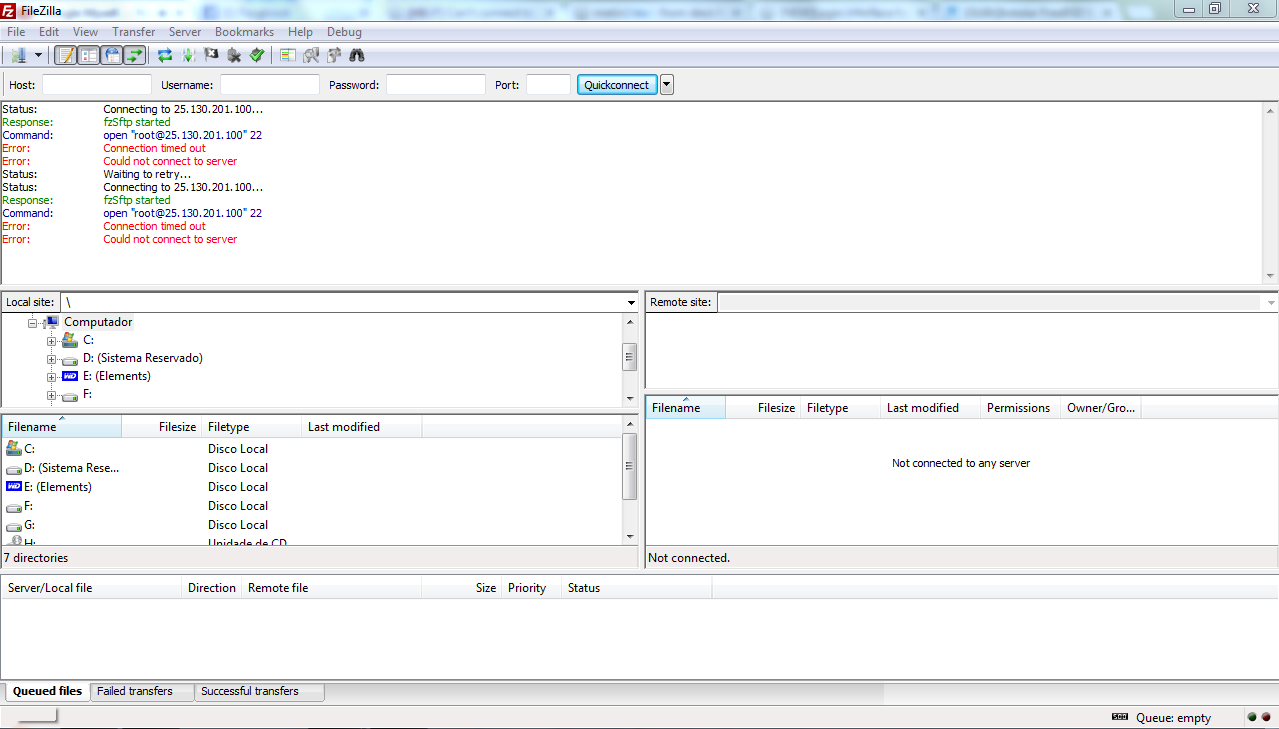Image resolution: width=1279 pixels, height=729 pixels.
Task: Open Quickconnect history dropdown
Action: [x=667, y=85]
